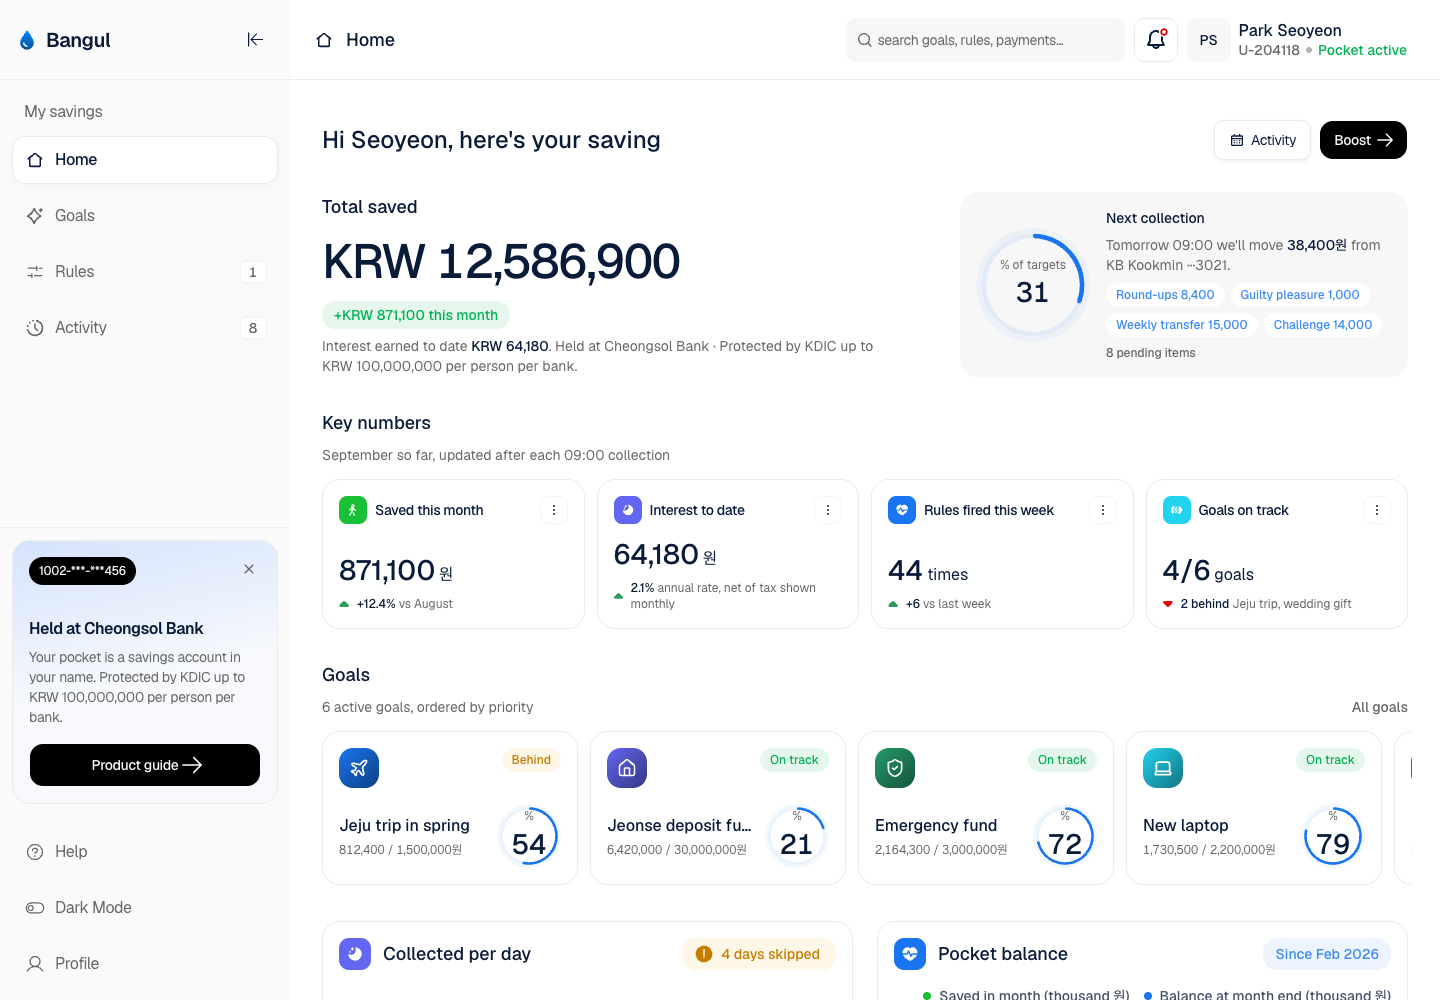Click the Rules fired this week icon
The height and width of the screenshot is (1000, 1440).
click(x=902, y=510)
